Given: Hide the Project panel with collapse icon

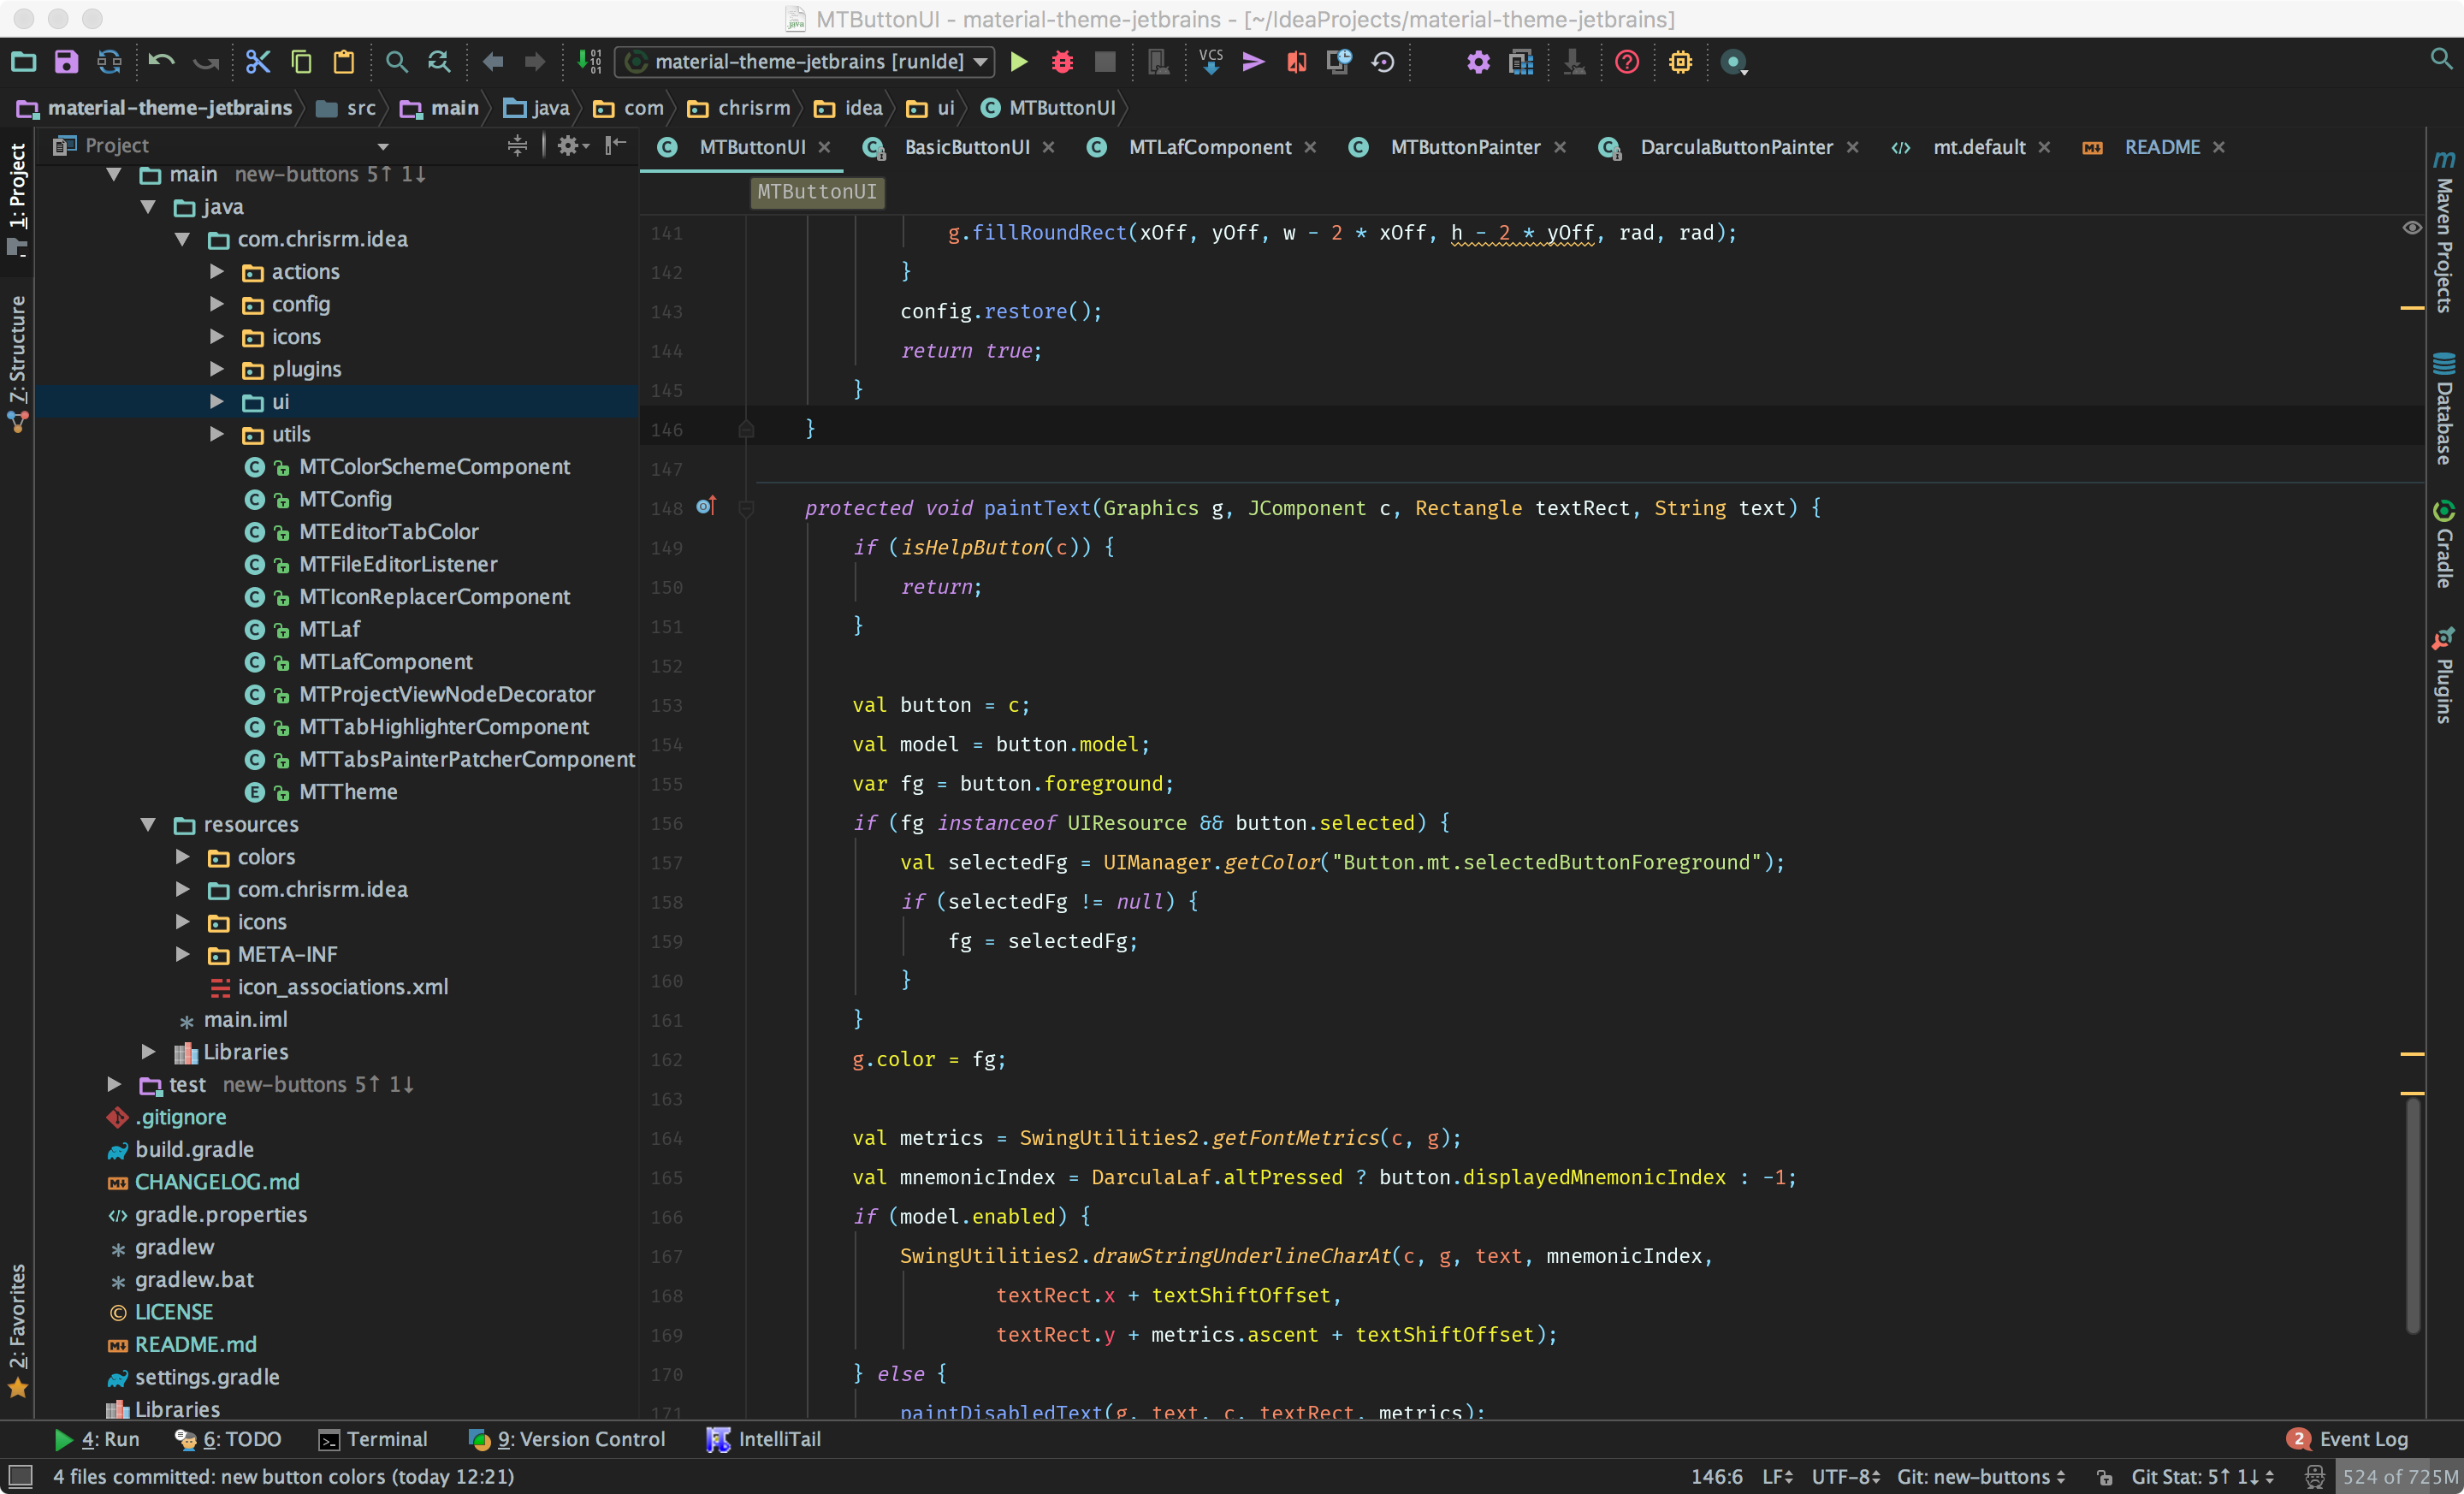Looking at the screenshot, I should (615, 146).
